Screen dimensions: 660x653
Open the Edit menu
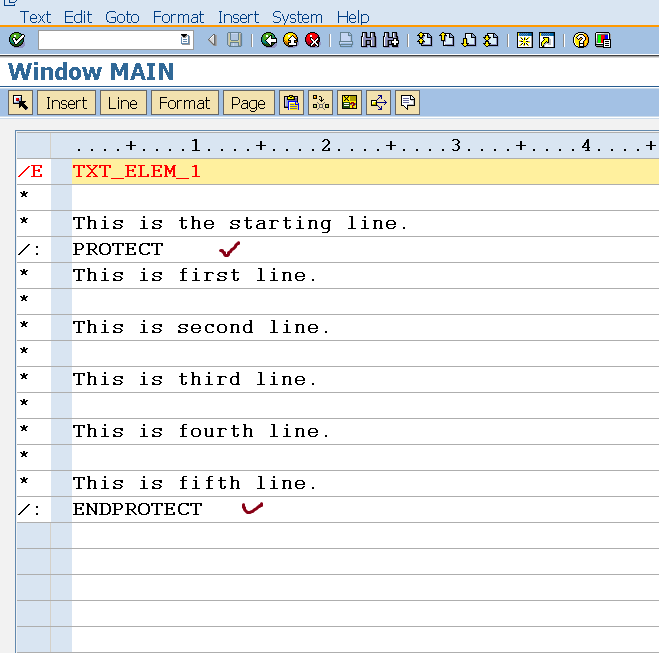pos(78,17)
